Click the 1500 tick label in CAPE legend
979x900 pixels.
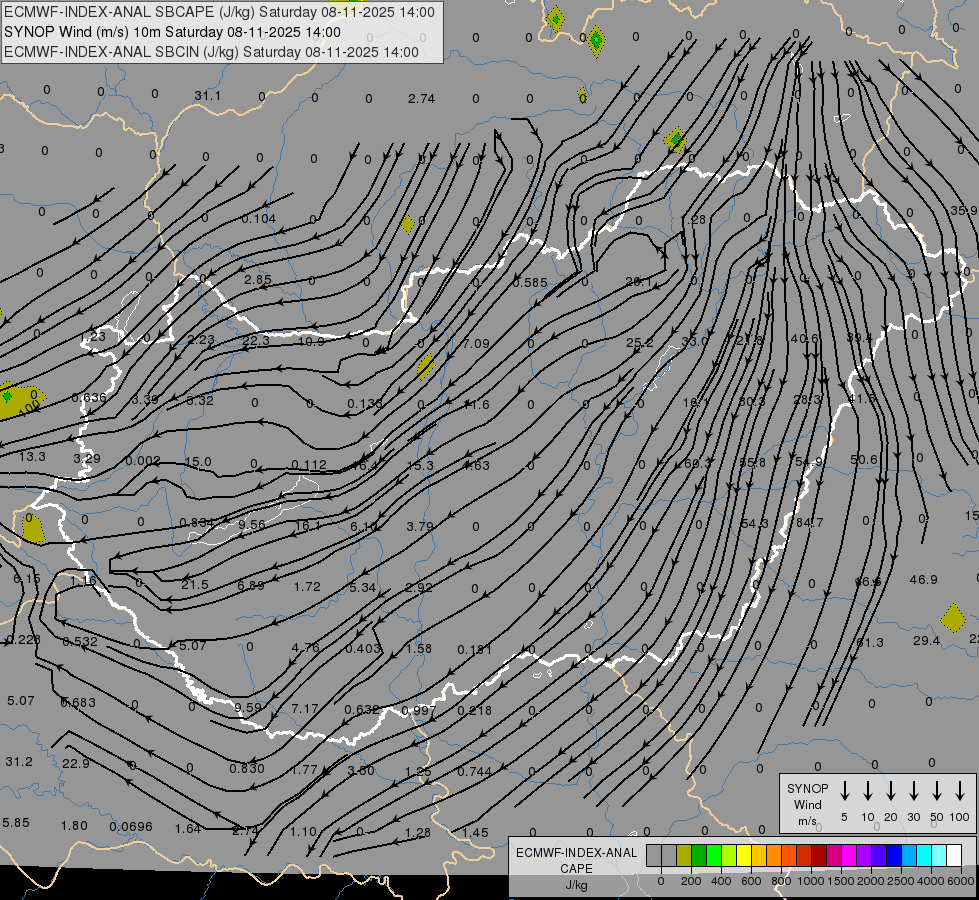[840, 881]
